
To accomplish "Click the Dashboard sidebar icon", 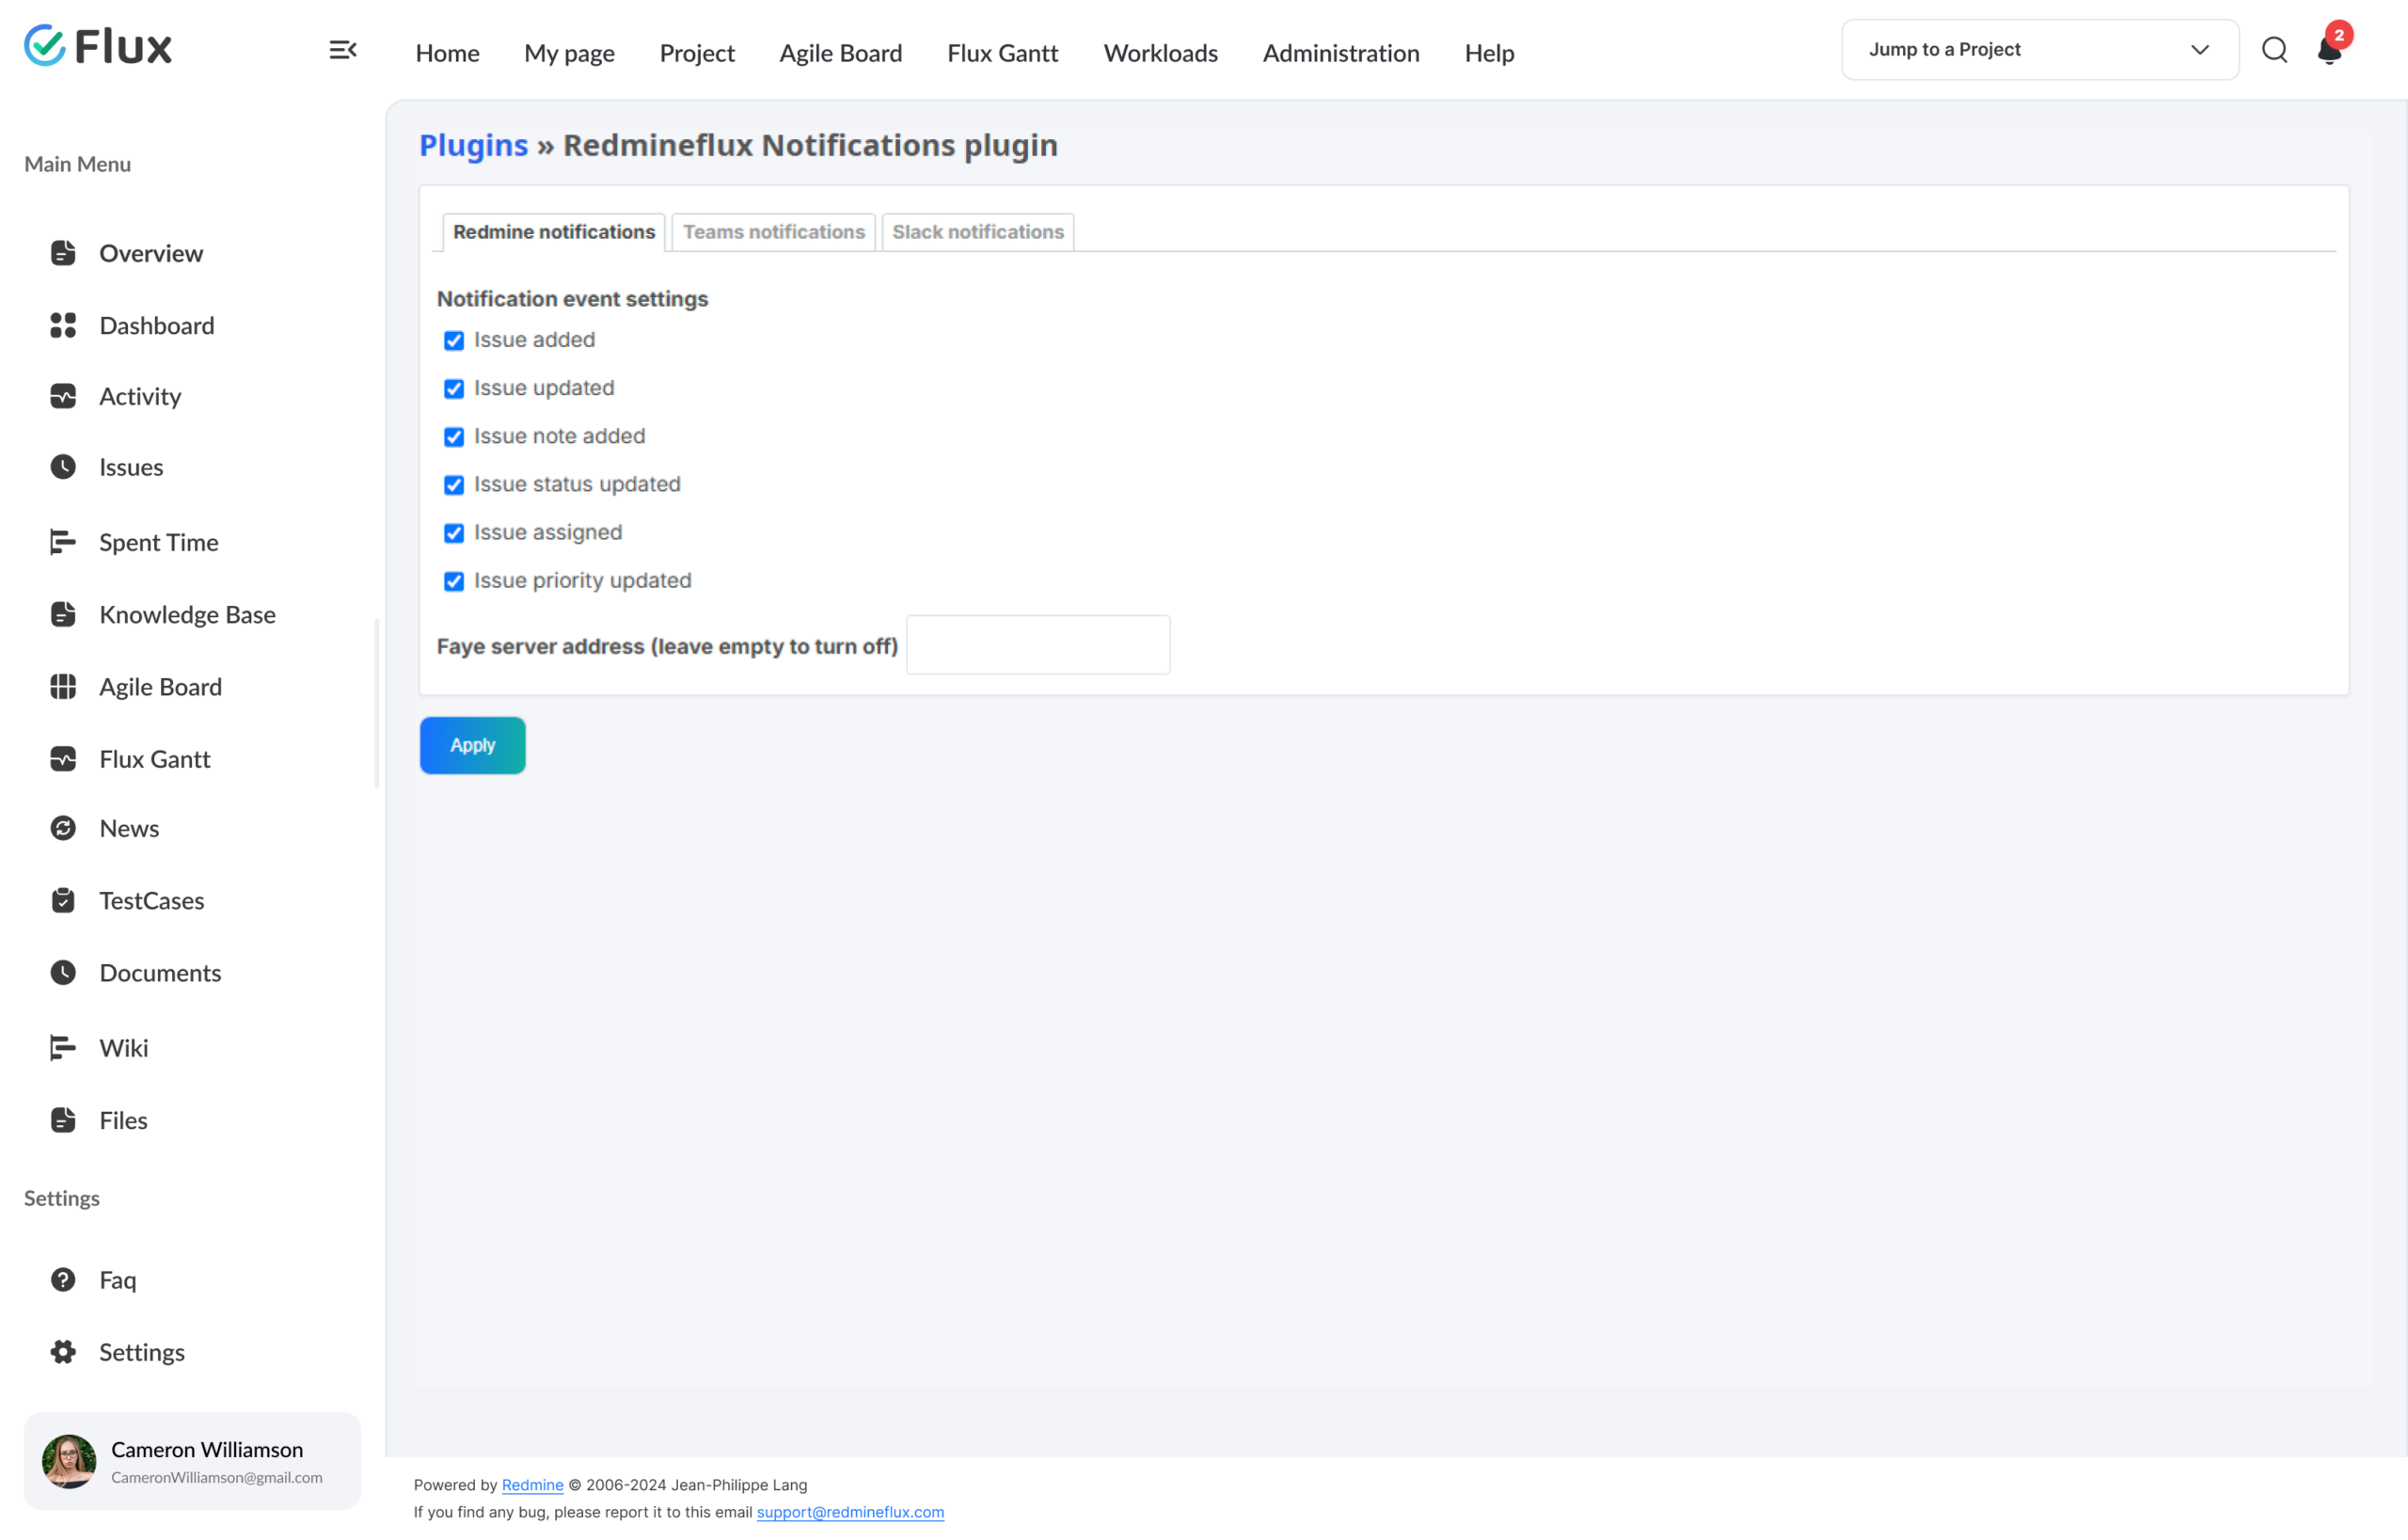I will pyautogui.click(x=63, y=325).
